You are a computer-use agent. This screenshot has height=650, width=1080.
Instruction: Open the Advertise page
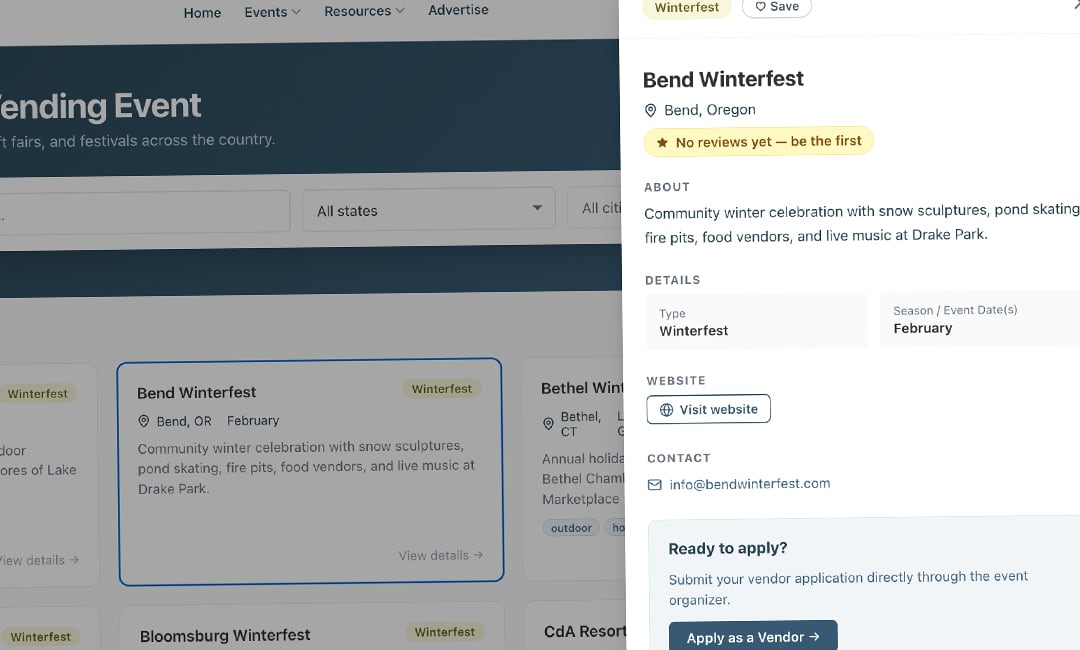click(x=458, y=10)
